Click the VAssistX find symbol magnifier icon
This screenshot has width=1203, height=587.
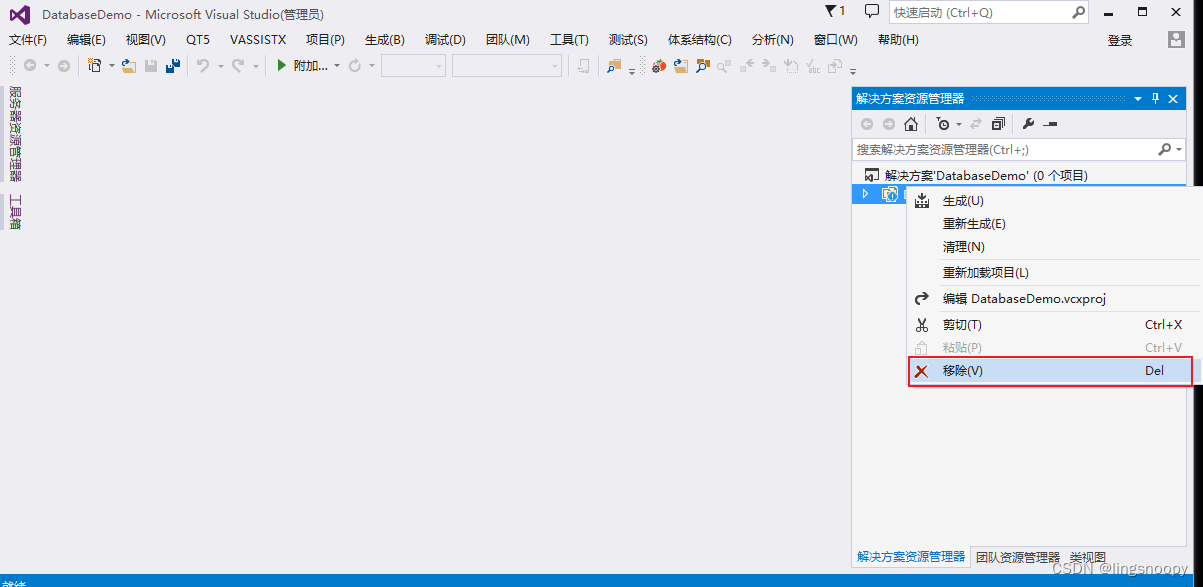pyautogui.click(x=703, y=66)
